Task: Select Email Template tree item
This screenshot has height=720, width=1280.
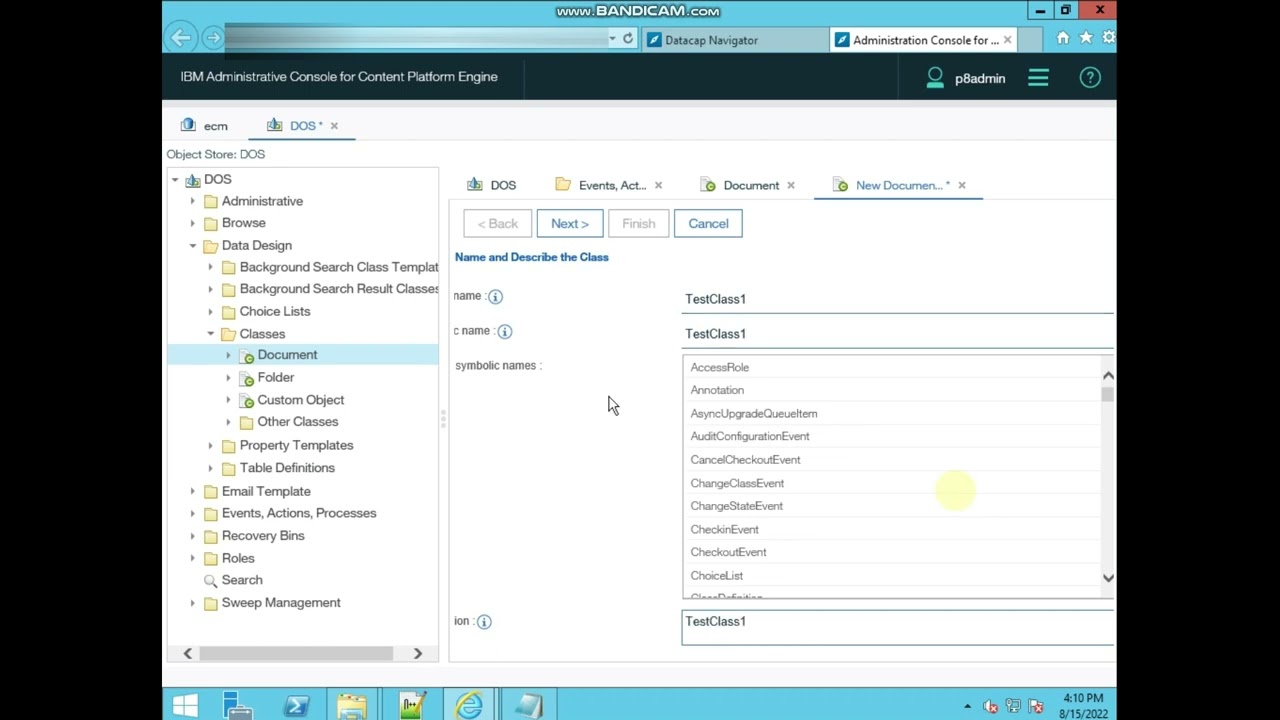Action: click(266, 491)
